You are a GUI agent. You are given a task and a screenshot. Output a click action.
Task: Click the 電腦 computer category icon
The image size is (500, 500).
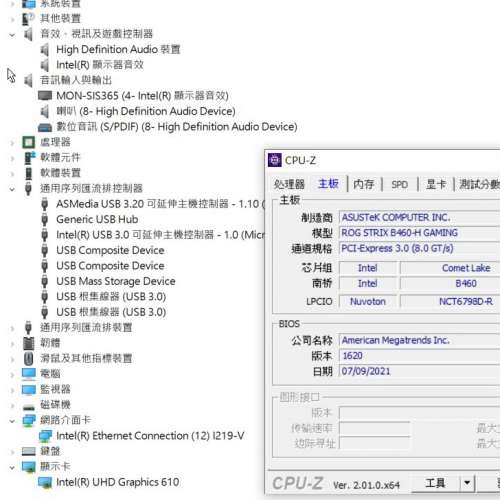point(29,374)
